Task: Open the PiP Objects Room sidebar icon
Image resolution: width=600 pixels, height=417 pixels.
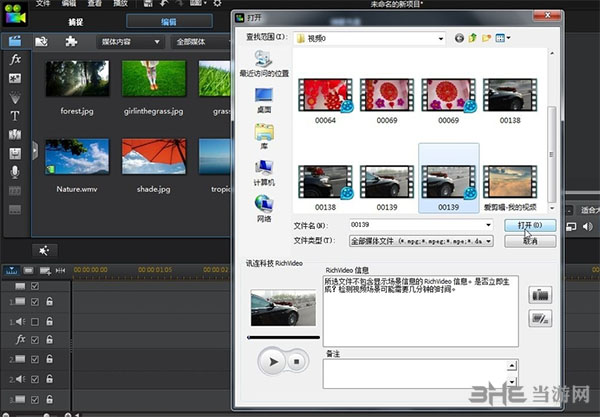Action: (15, 78)
